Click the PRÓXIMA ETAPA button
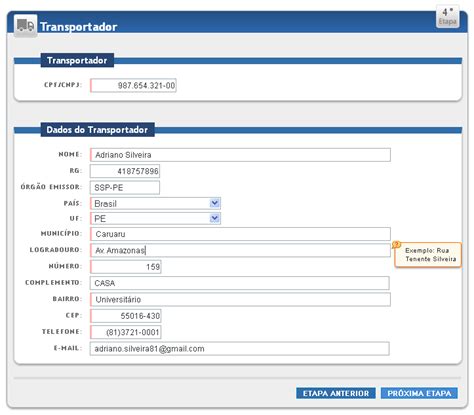 click(419, 393)
